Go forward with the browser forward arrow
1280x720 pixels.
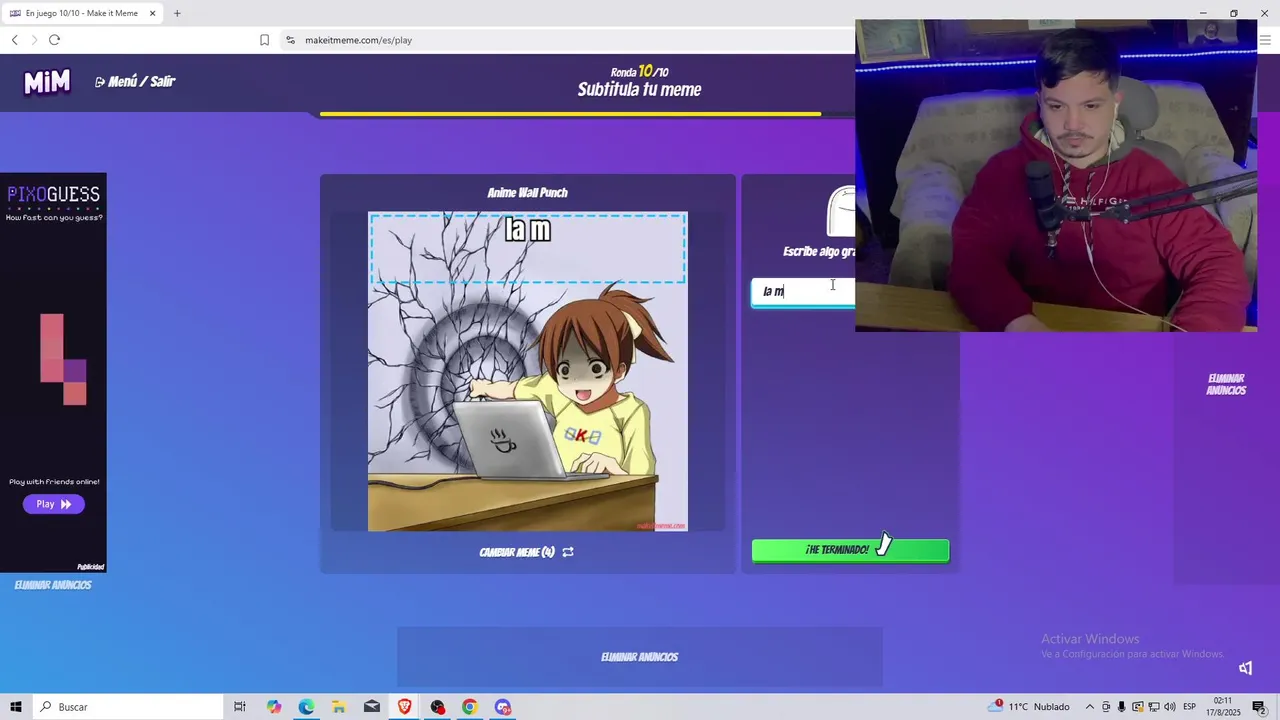coord(34,40)
